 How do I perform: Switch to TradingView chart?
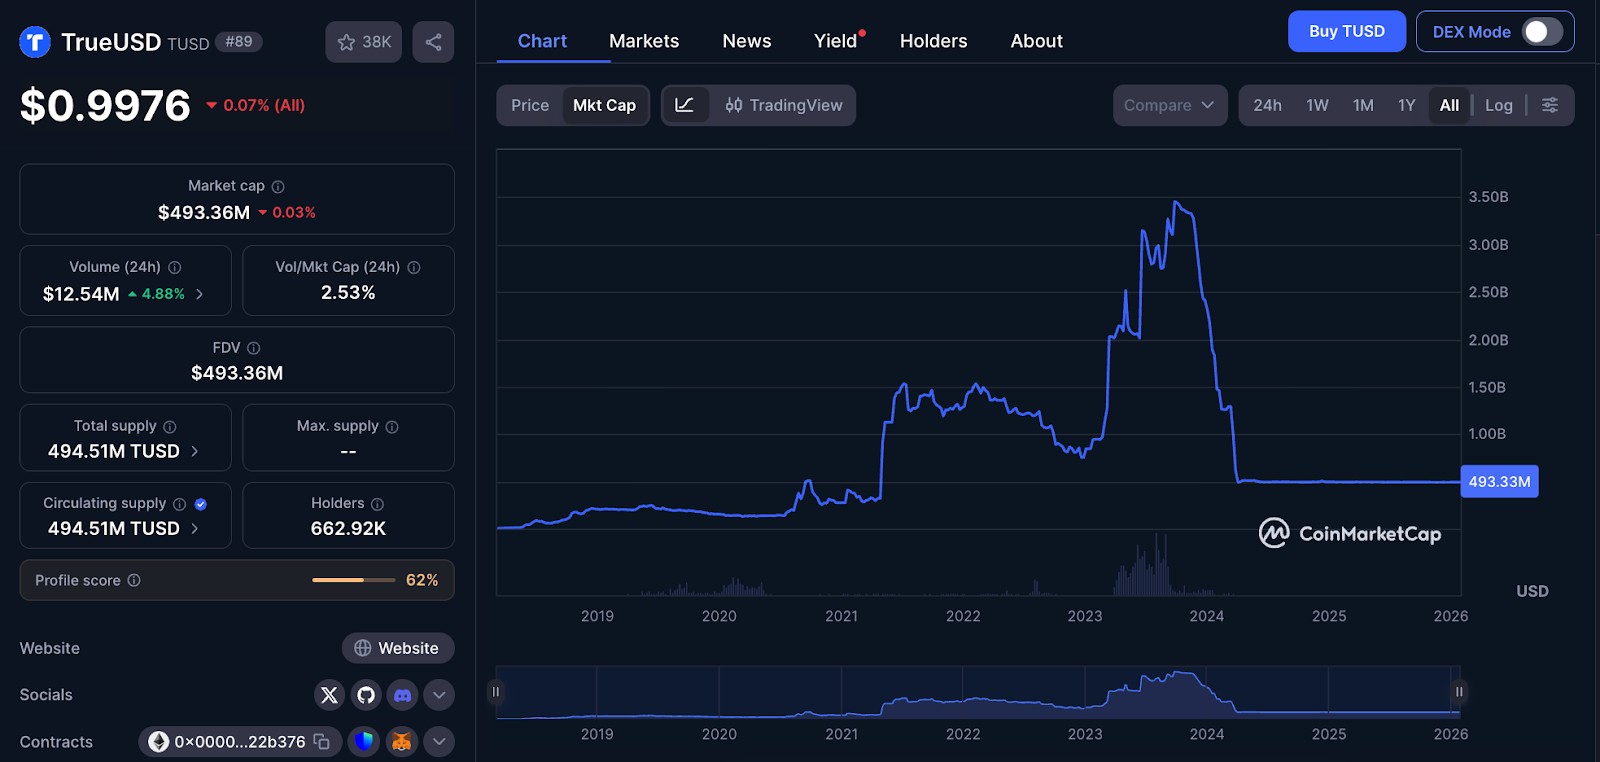click(x=783, y=105)
